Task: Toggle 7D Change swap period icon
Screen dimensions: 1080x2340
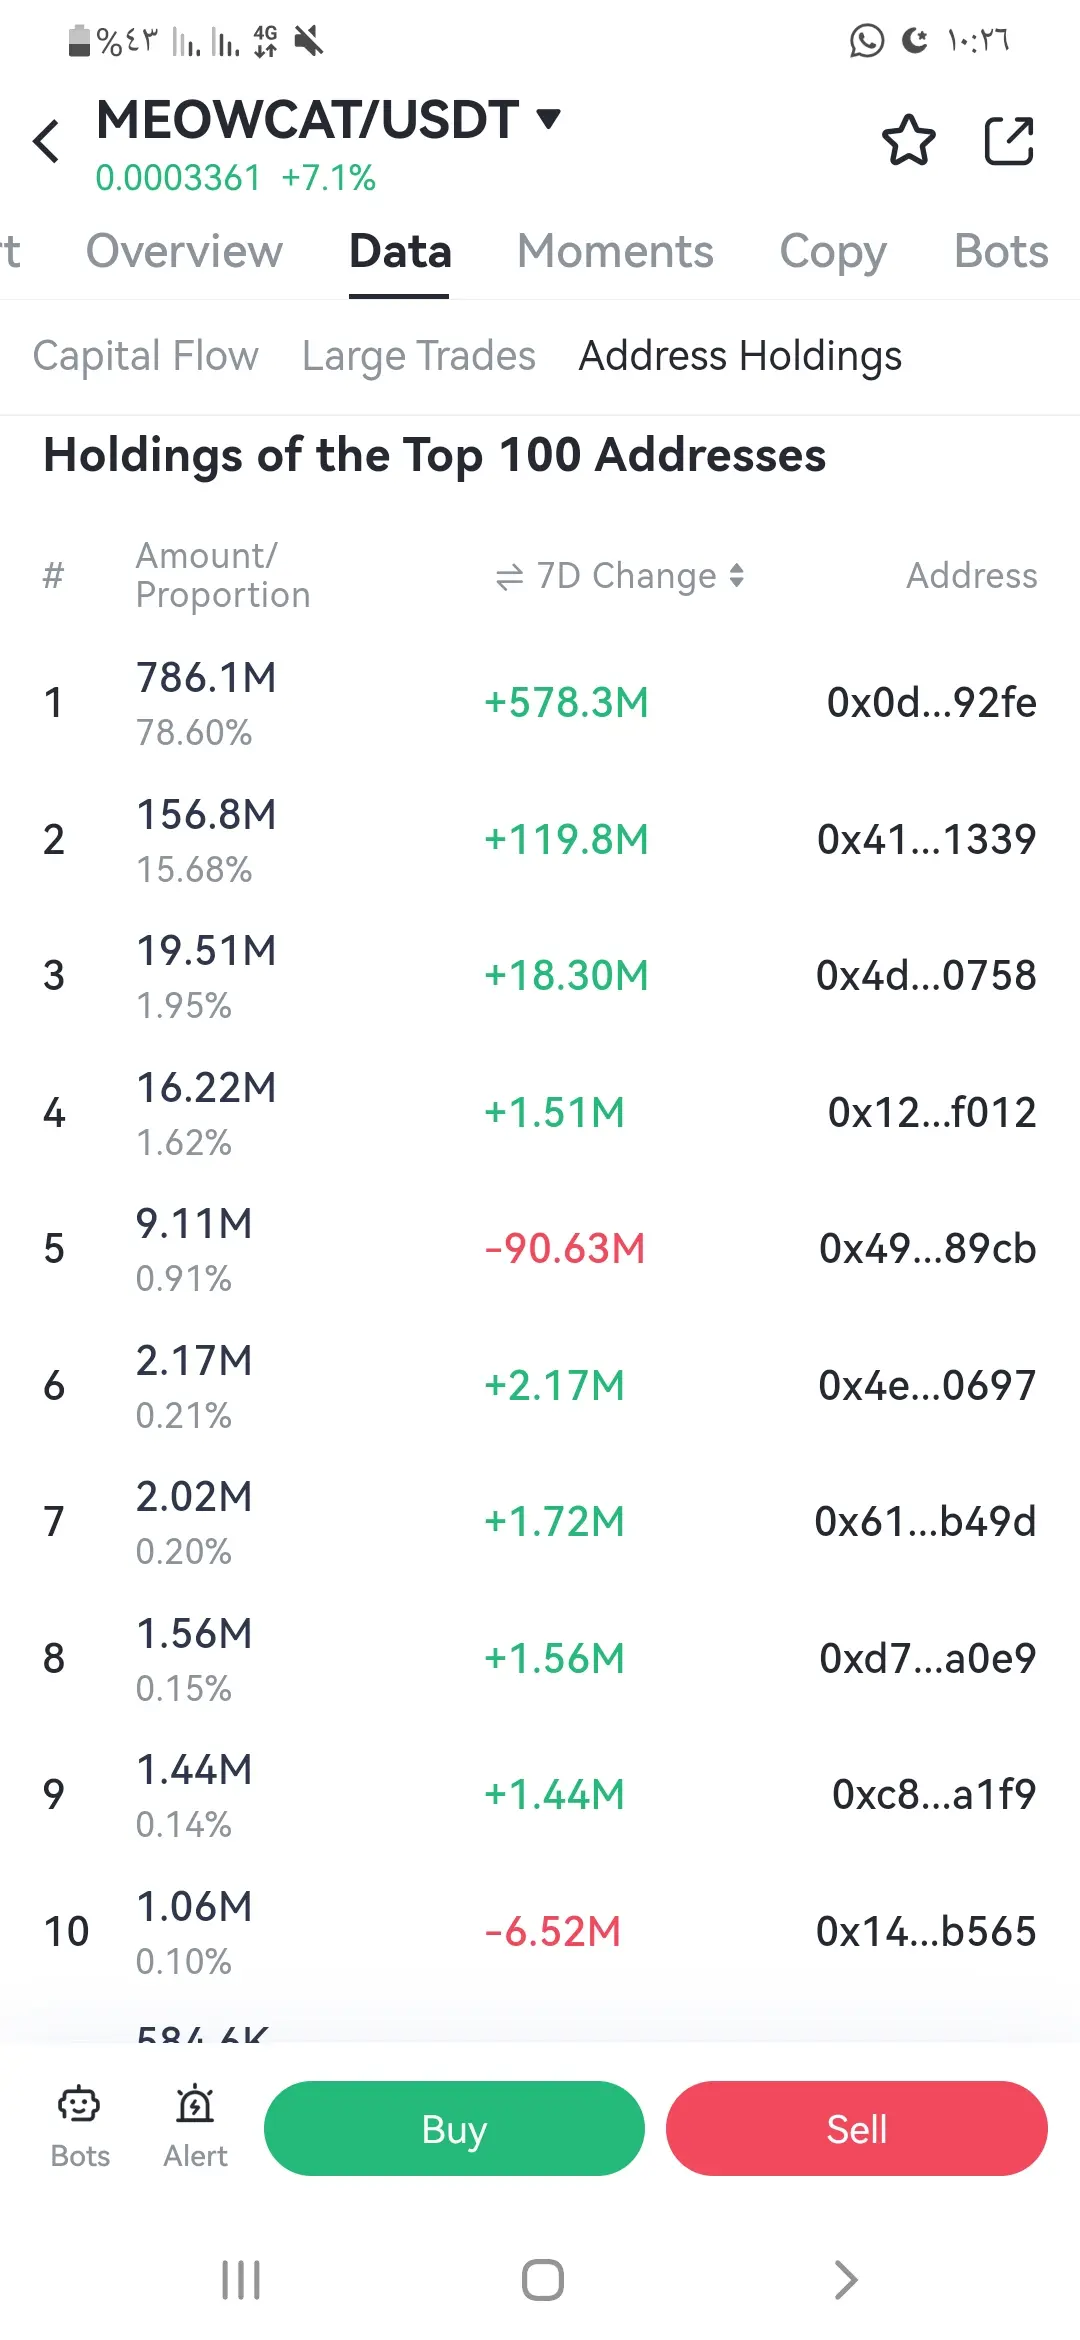Action: click(x=509, y=577)
